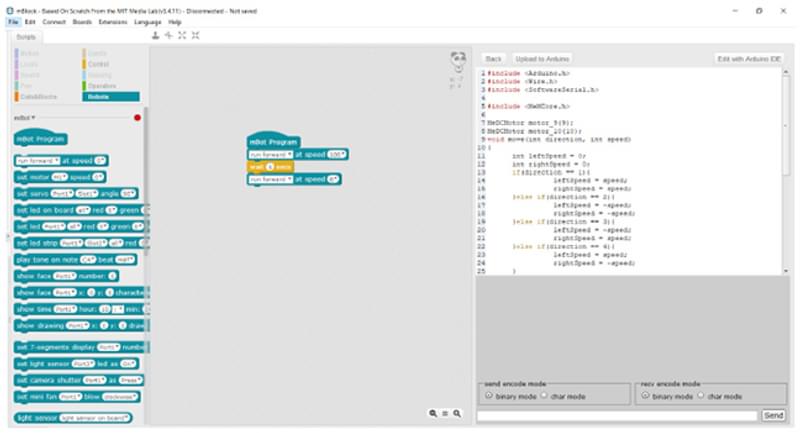Zoom out the script area
Image resolution: width=800 pixels, height=433 pixels.
[x=433, y=414]
